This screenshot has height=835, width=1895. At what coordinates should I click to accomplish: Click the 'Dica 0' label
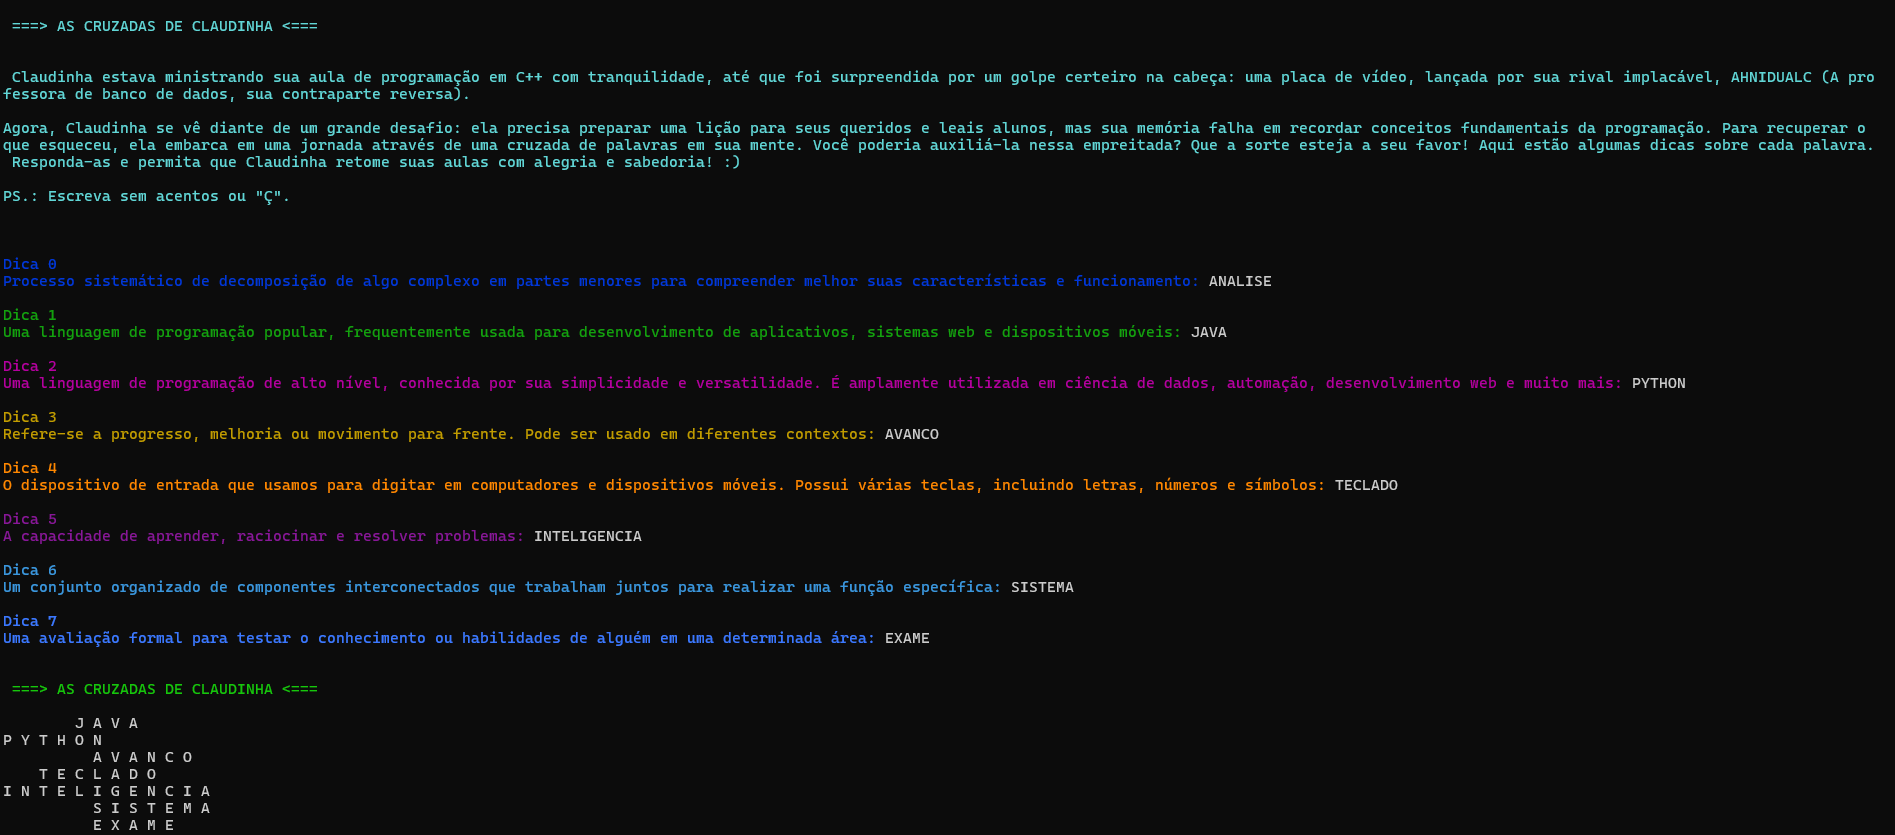pos(30,264)
